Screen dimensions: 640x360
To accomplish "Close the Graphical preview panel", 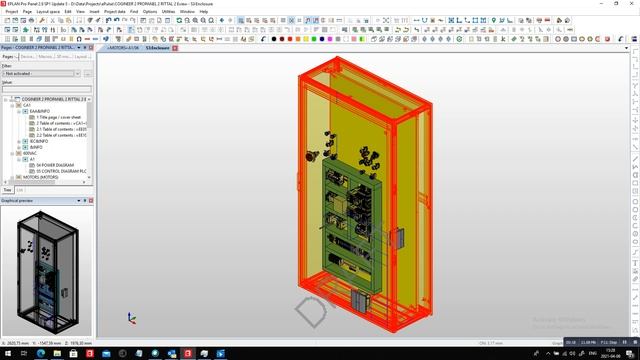I will (91, 201).
